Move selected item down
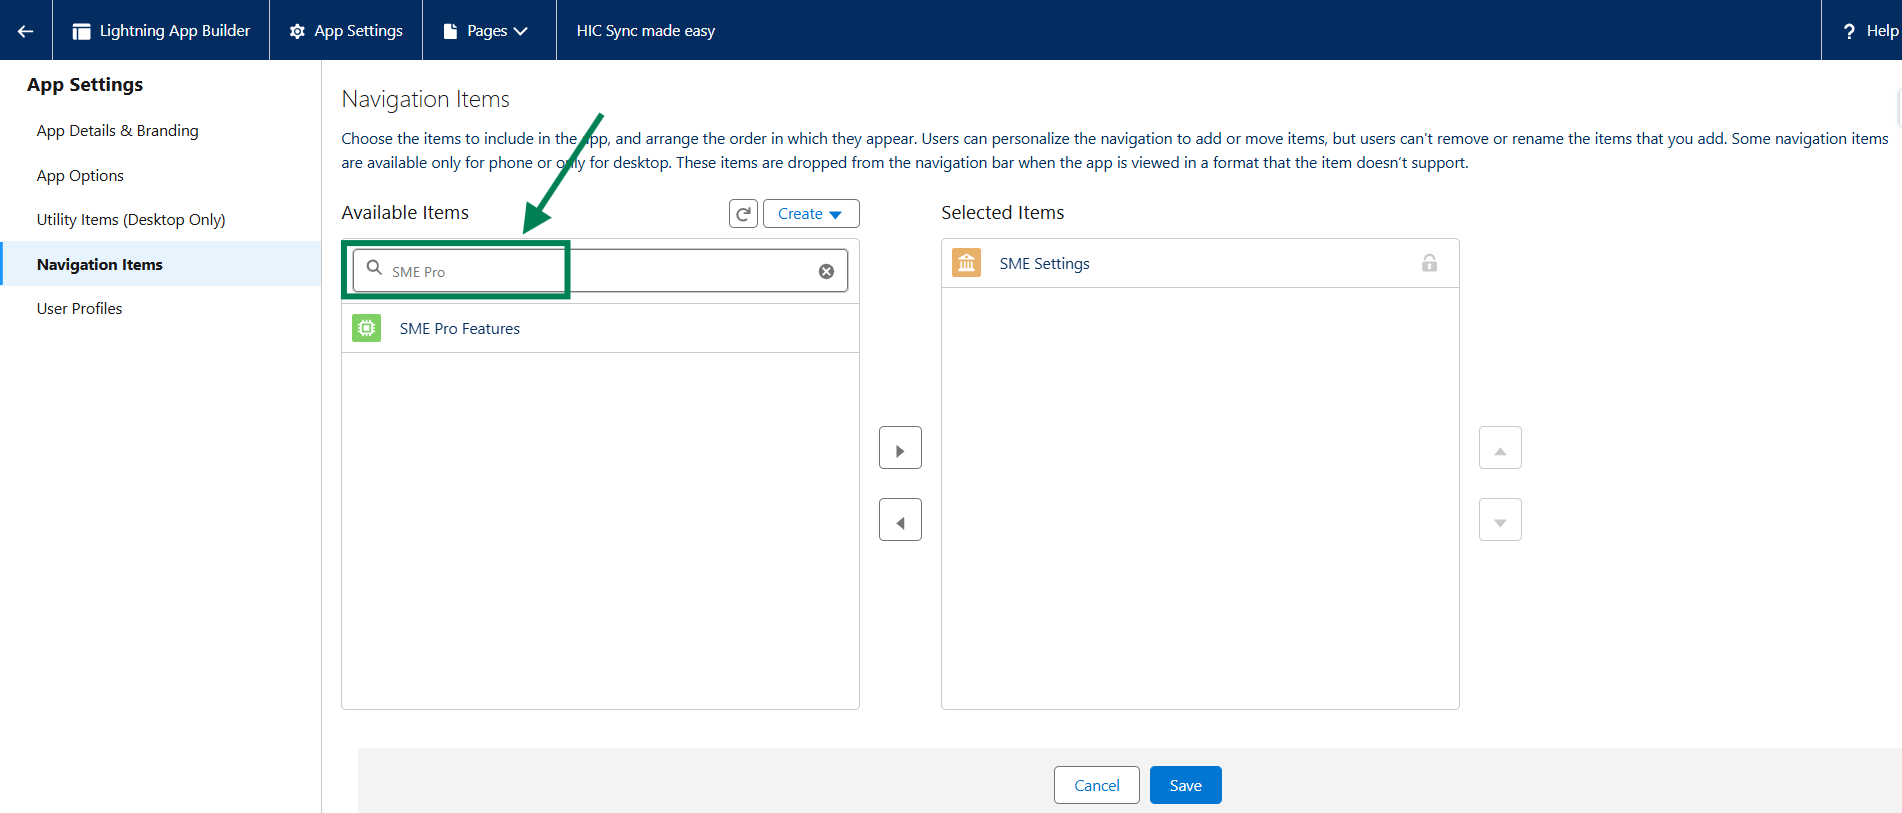Screen dimensions: 1902x813 pyautogui.click(x=1500, y=520)
